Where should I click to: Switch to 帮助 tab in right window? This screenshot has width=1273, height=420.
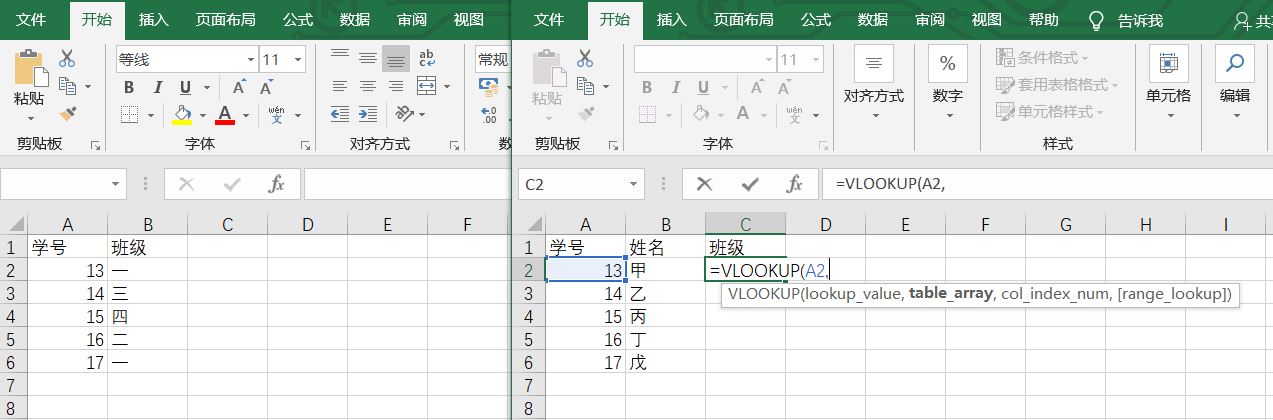tap(1044, 19)
